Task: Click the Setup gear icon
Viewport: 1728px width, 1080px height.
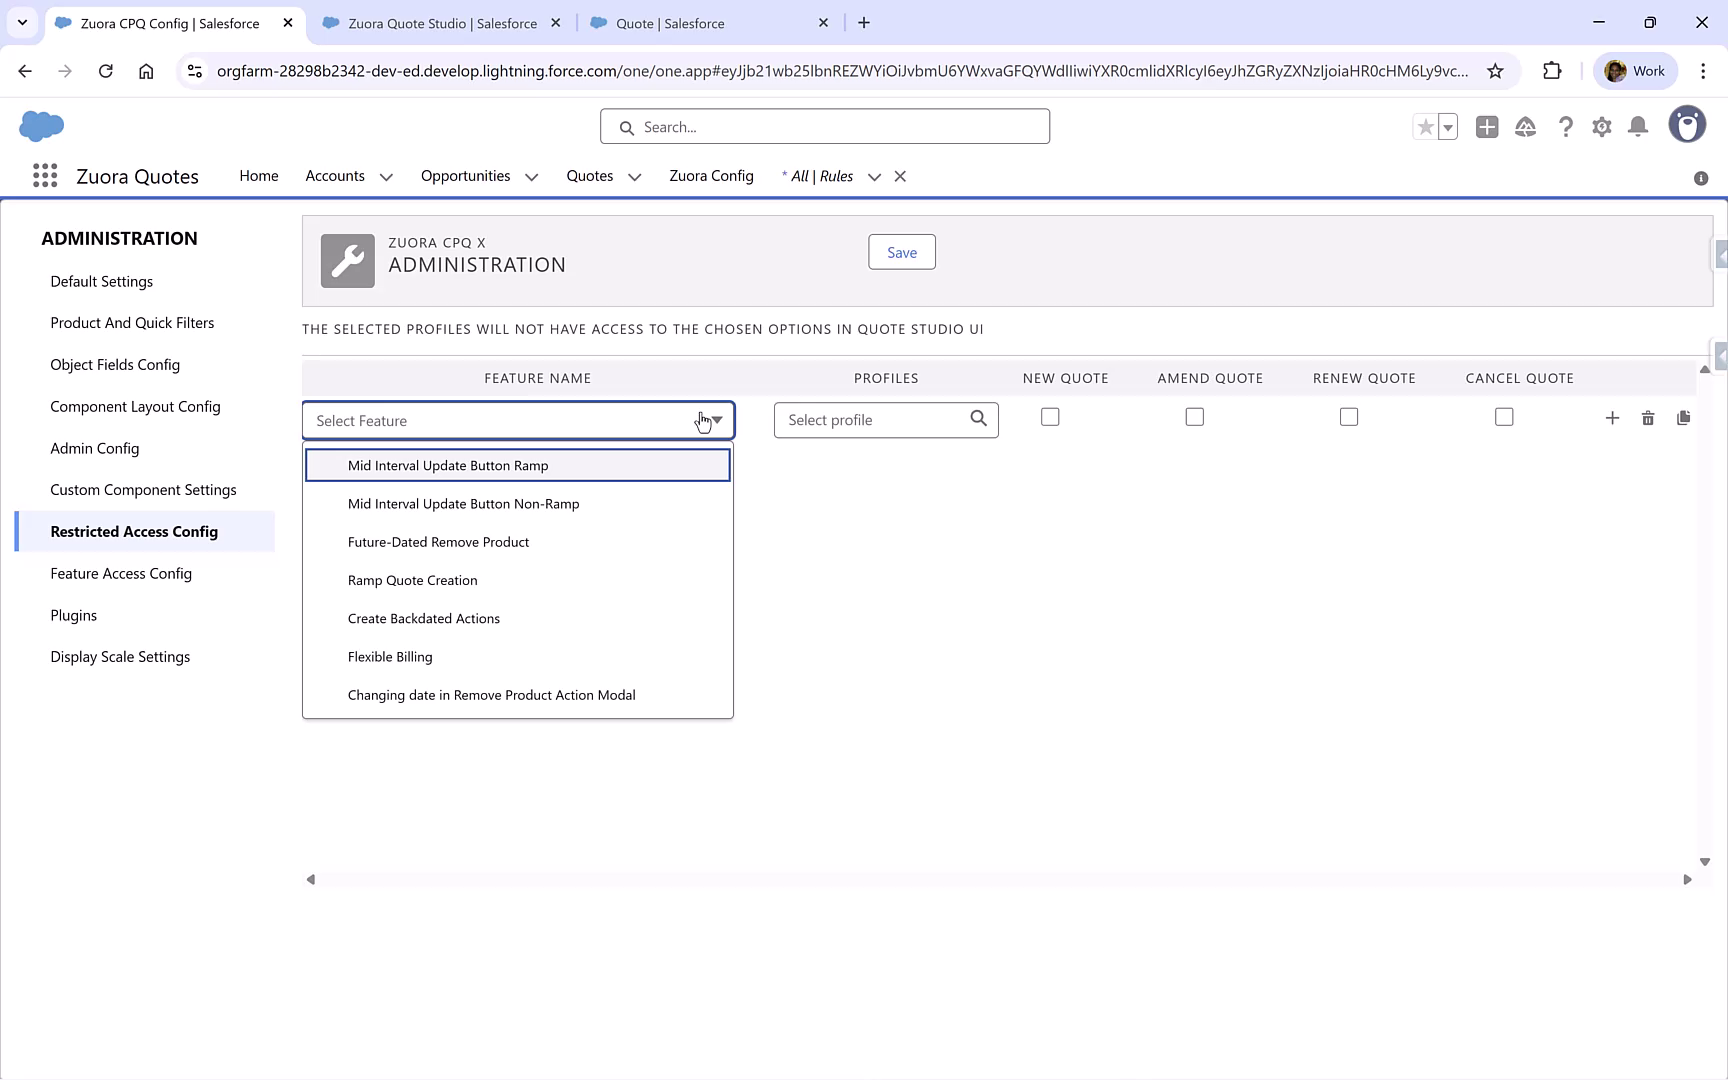Action: click(x=1602, y=127)
